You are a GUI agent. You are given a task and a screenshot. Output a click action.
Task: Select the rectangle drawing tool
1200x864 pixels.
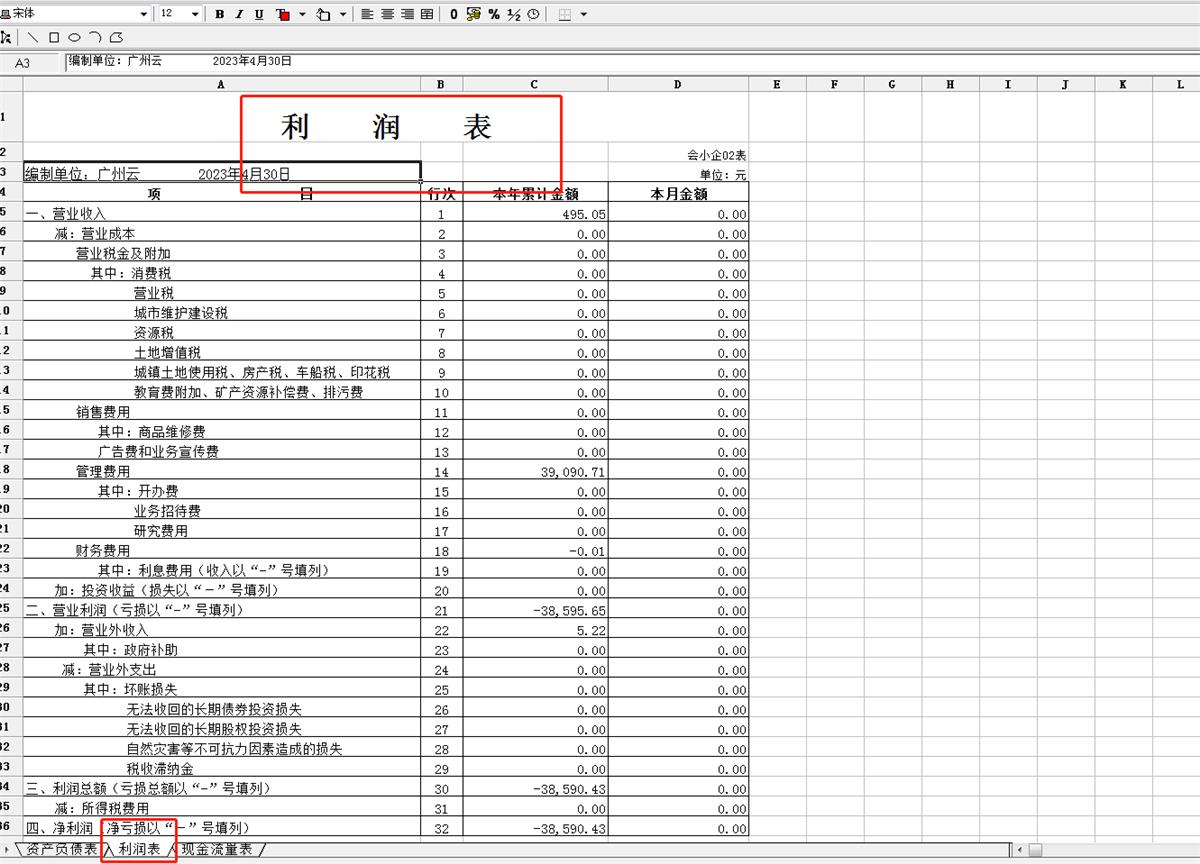click(x=54, y=37)
